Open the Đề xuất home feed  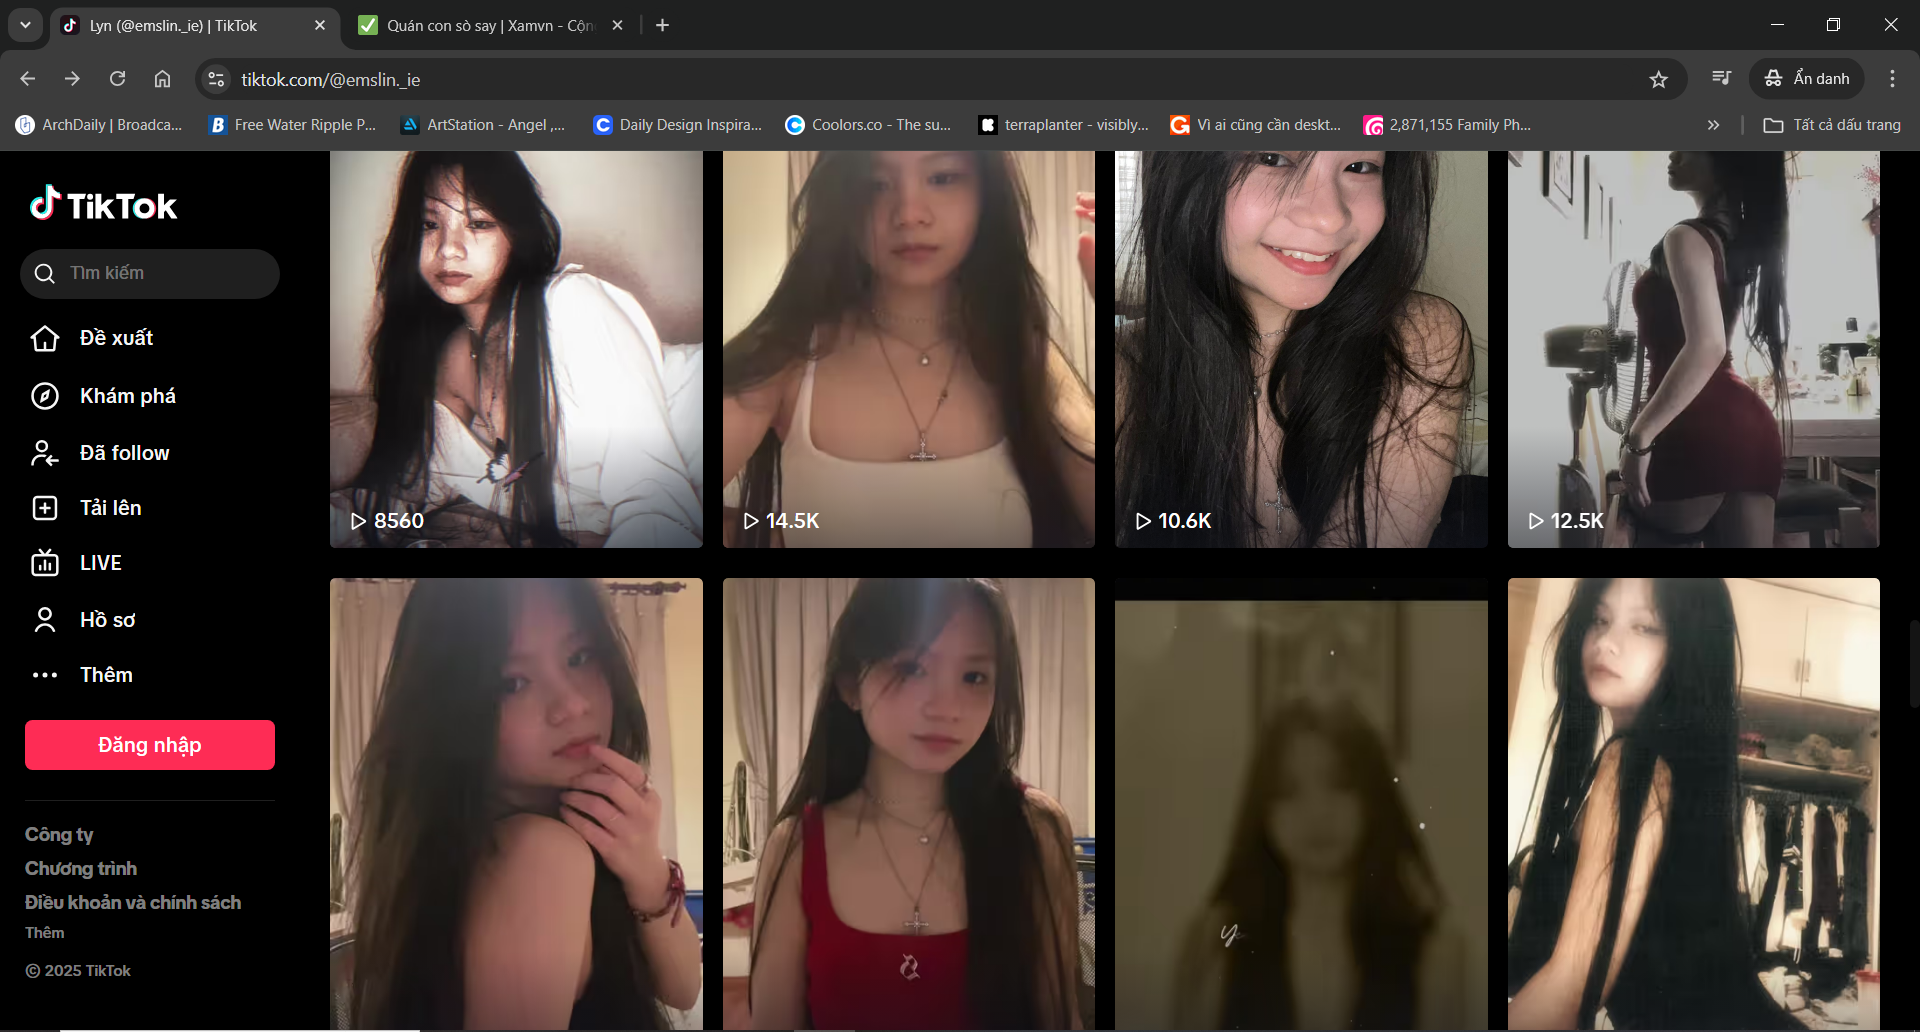[x=116, y=338]
